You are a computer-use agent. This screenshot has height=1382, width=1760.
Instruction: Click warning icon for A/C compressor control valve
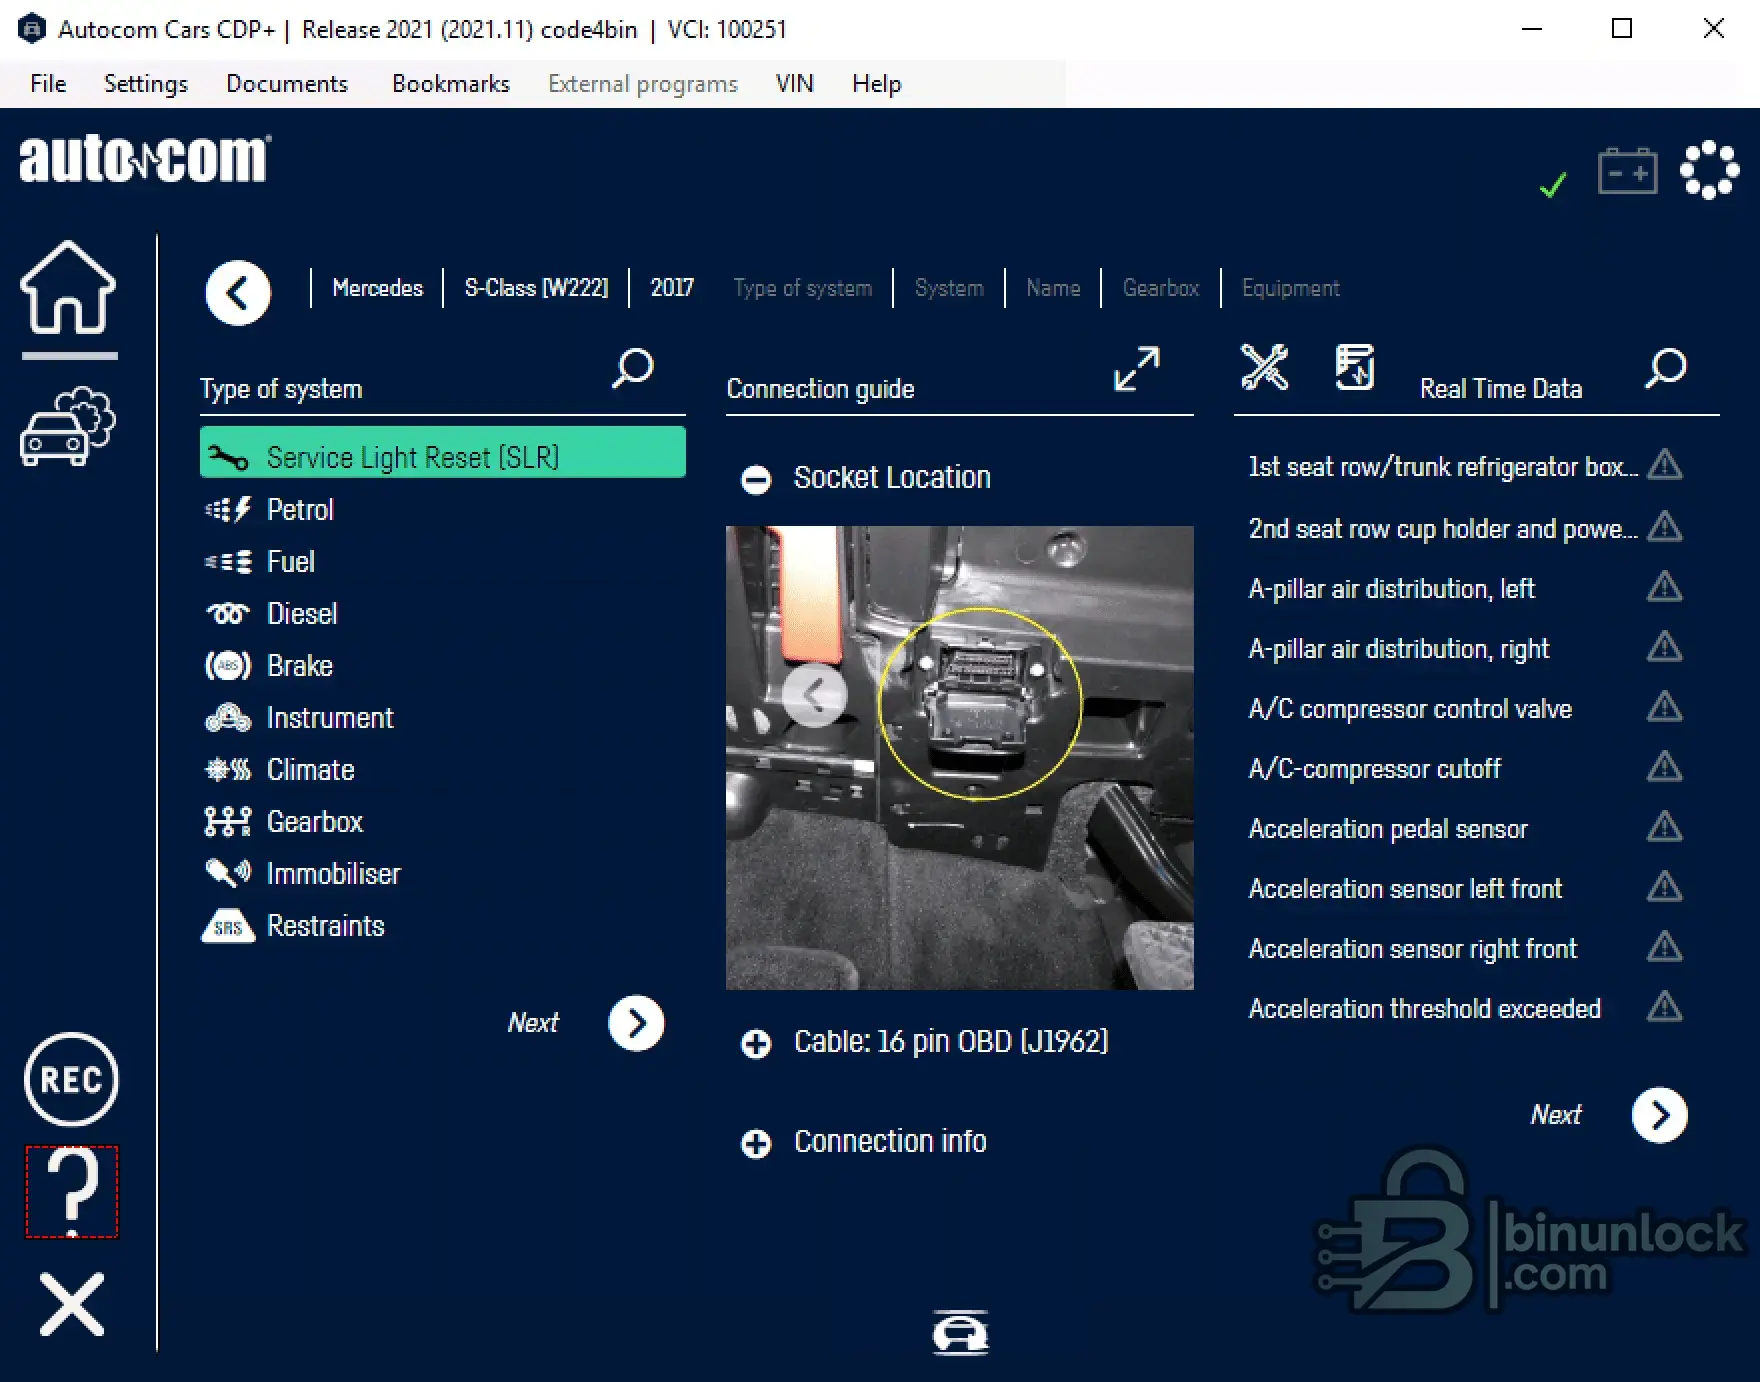click(x=1664, y=707)
